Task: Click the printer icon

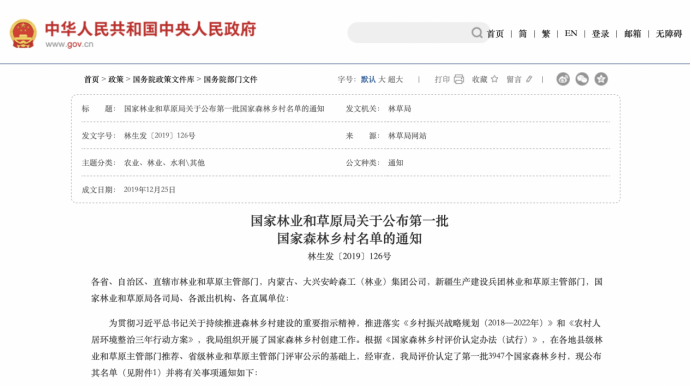Action: 459,79
